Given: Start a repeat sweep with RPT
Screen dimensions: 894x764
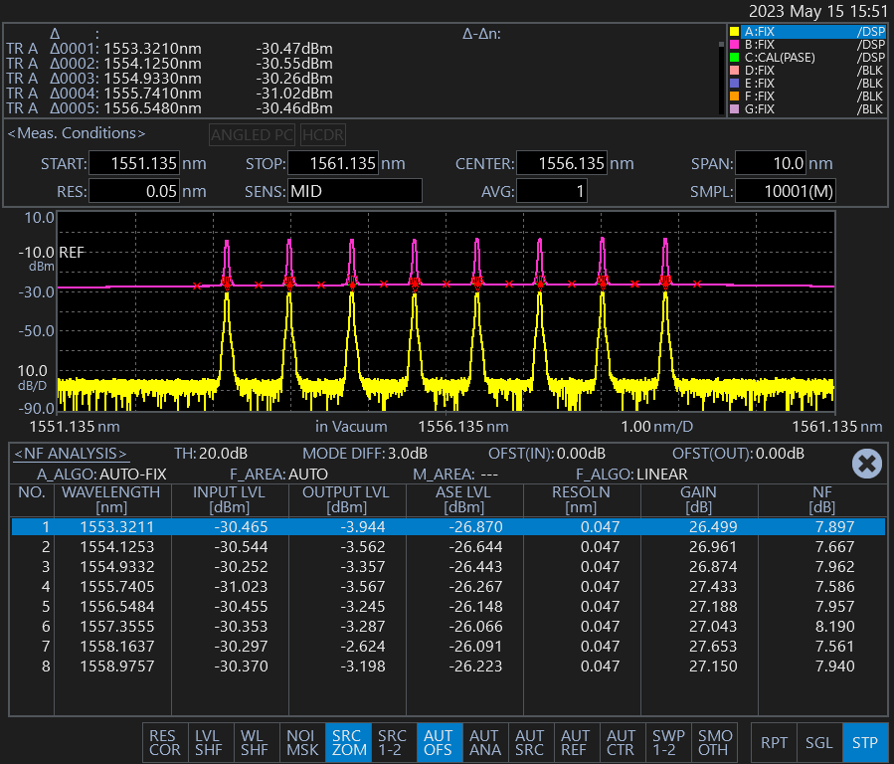Looking at the screenshot, I should point(773,743).
